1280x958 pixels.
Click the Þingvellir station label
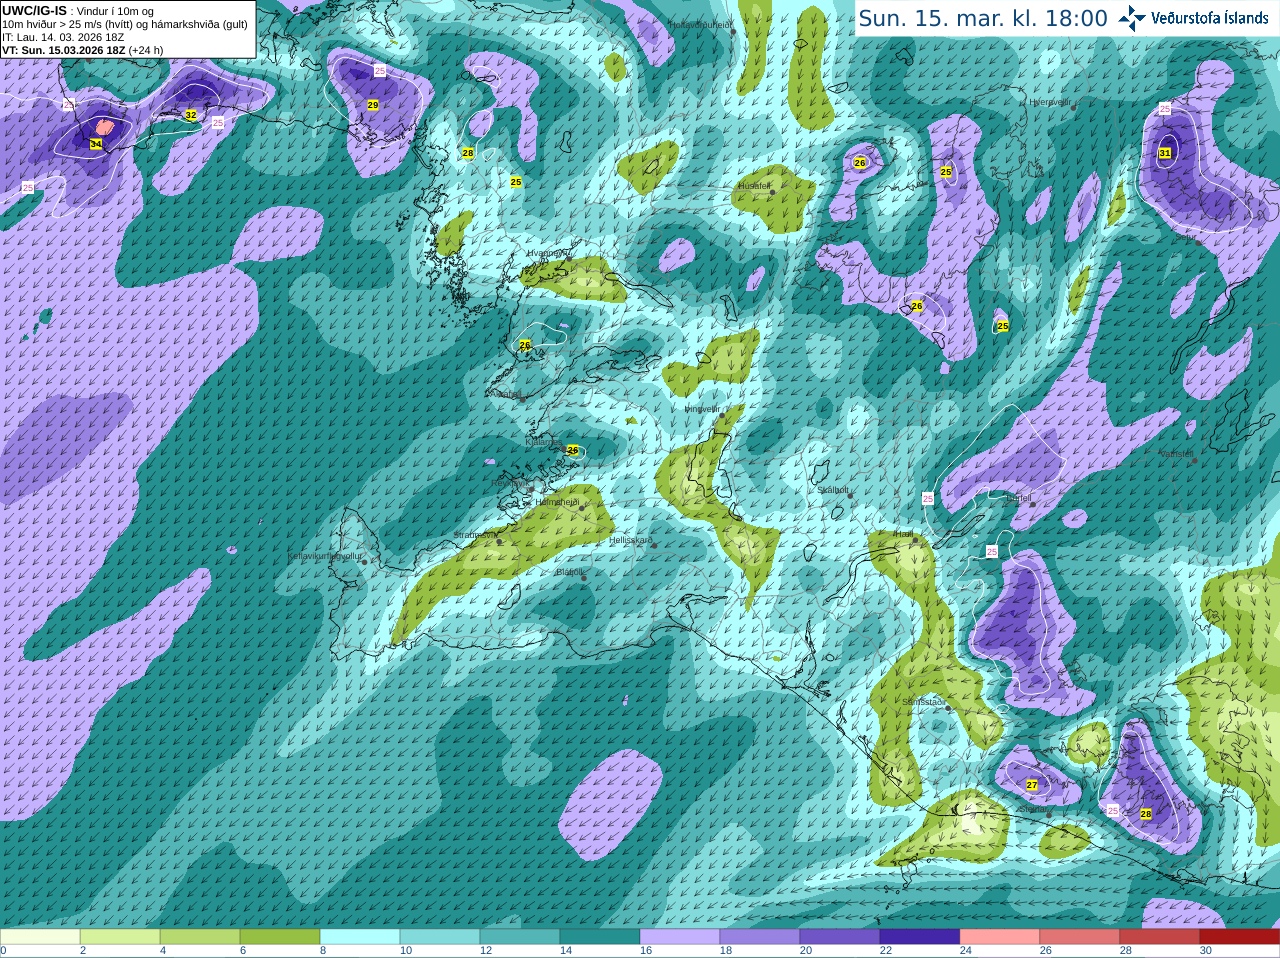point(702,409)
